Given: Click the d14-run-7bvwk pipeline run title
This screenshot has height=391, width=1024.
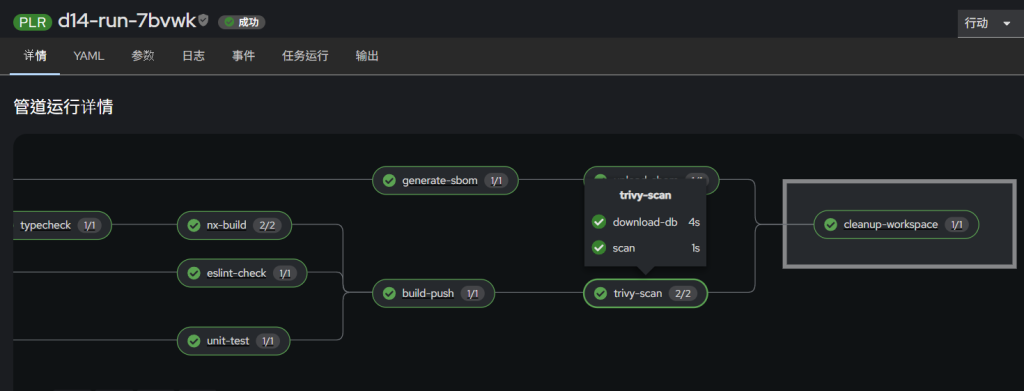Looking at the screenshot, I should point(127,21).
